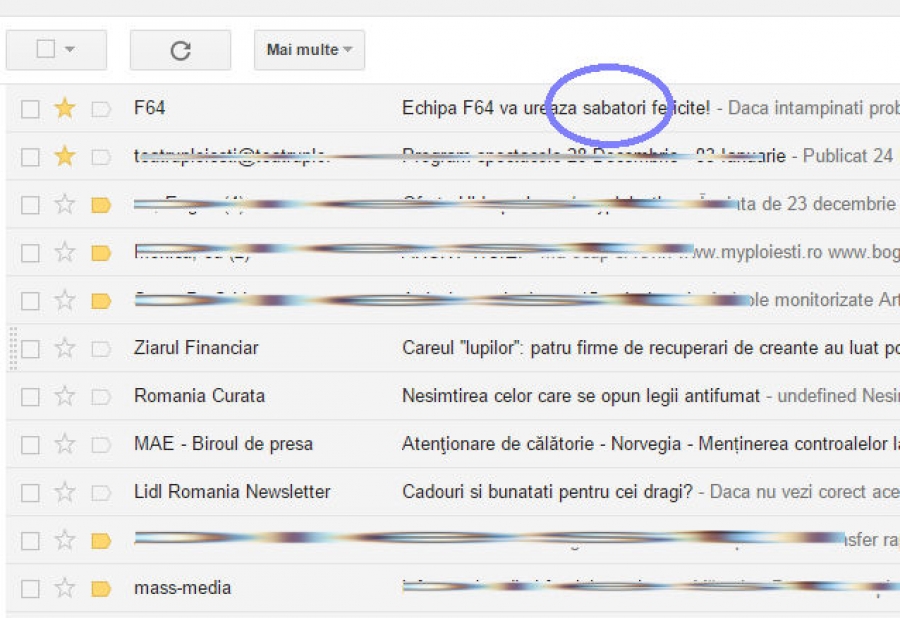Viewport: 900px width, 618px height.
Task: Star the email ending in 'monitorizate'
Action: click(65, 300)
